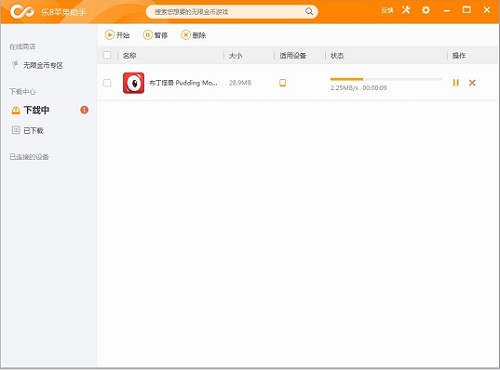Click the 名称 column header
The height and width of the screenshot is (370, 500).
[129, 56]
